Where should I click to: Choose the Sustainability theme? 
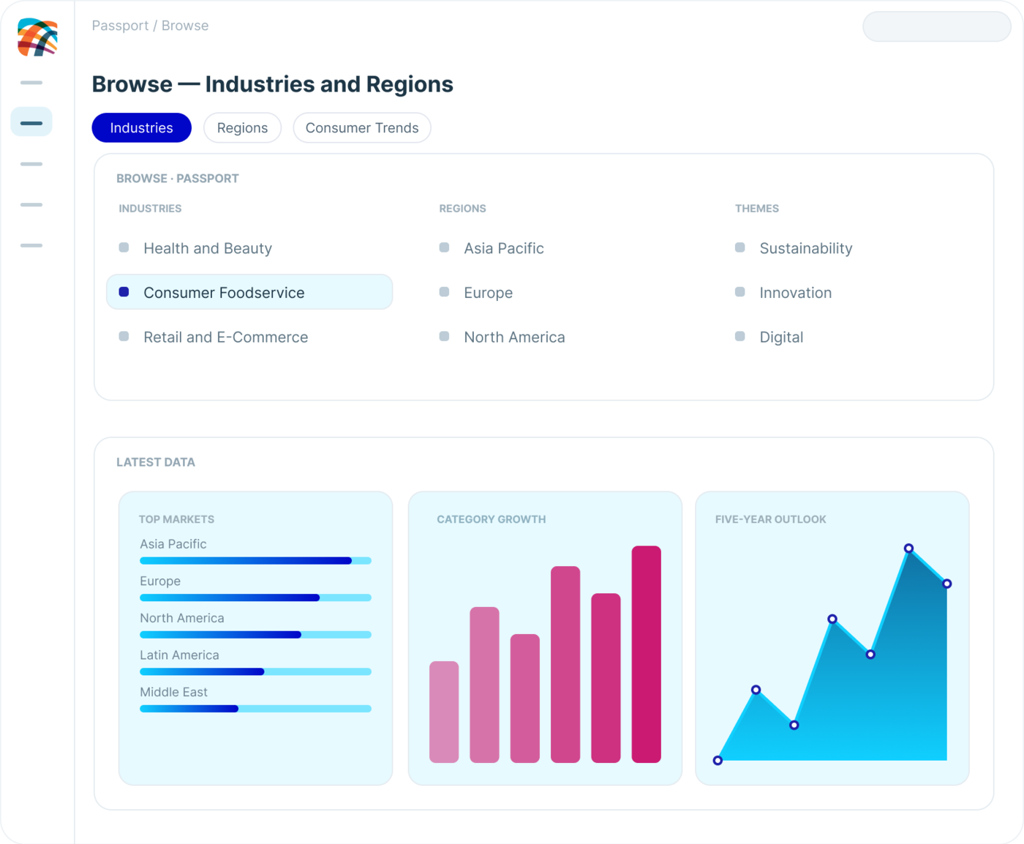(x=793, y=248)
